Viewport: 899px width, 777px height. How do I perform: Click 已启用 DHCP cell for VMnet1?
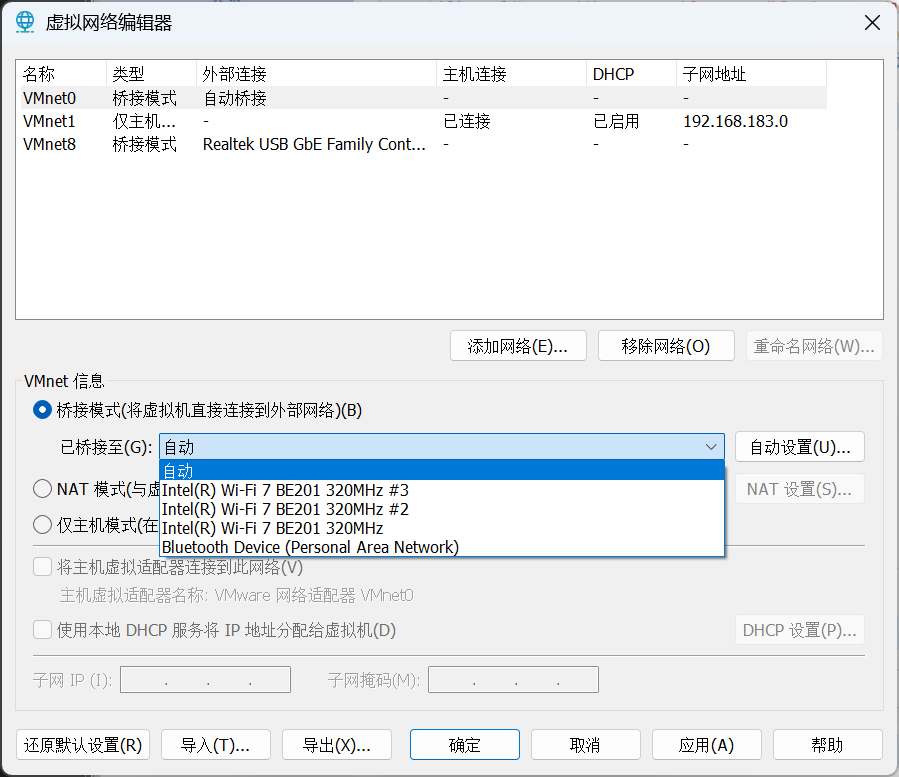tap(616, 121)
